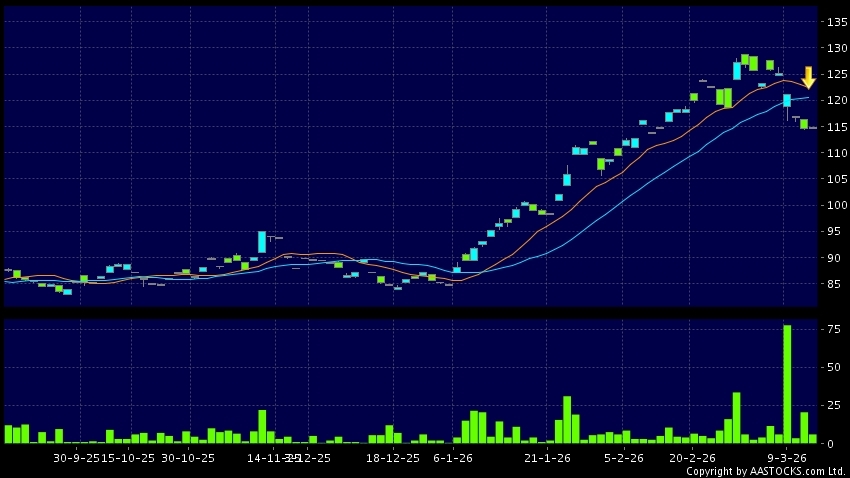Click the yellow down arrow marker
Image resolution: width=850 pixels, height=478 pixels.
point(809,78)
